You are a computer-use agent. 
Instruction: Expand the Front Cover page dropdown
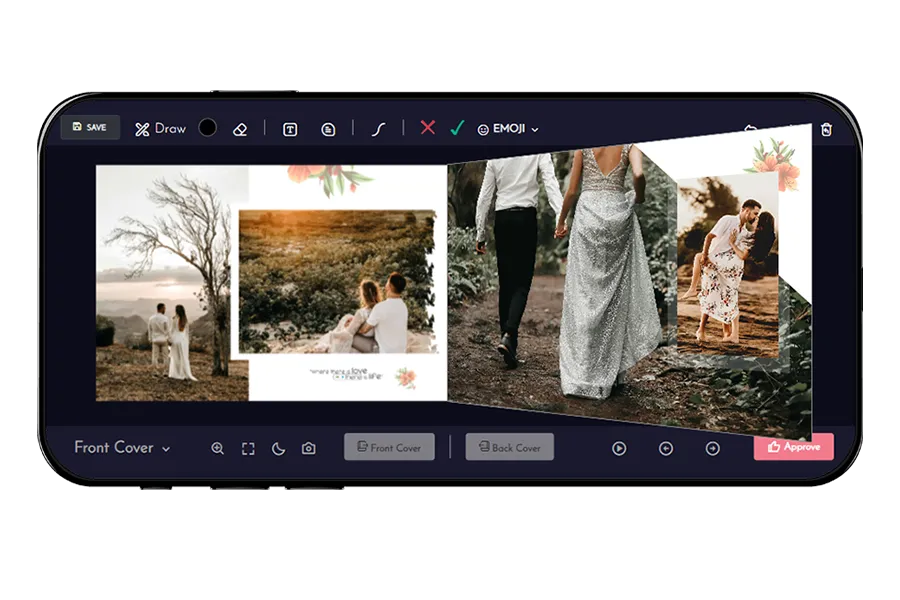(x=122, y=447)
